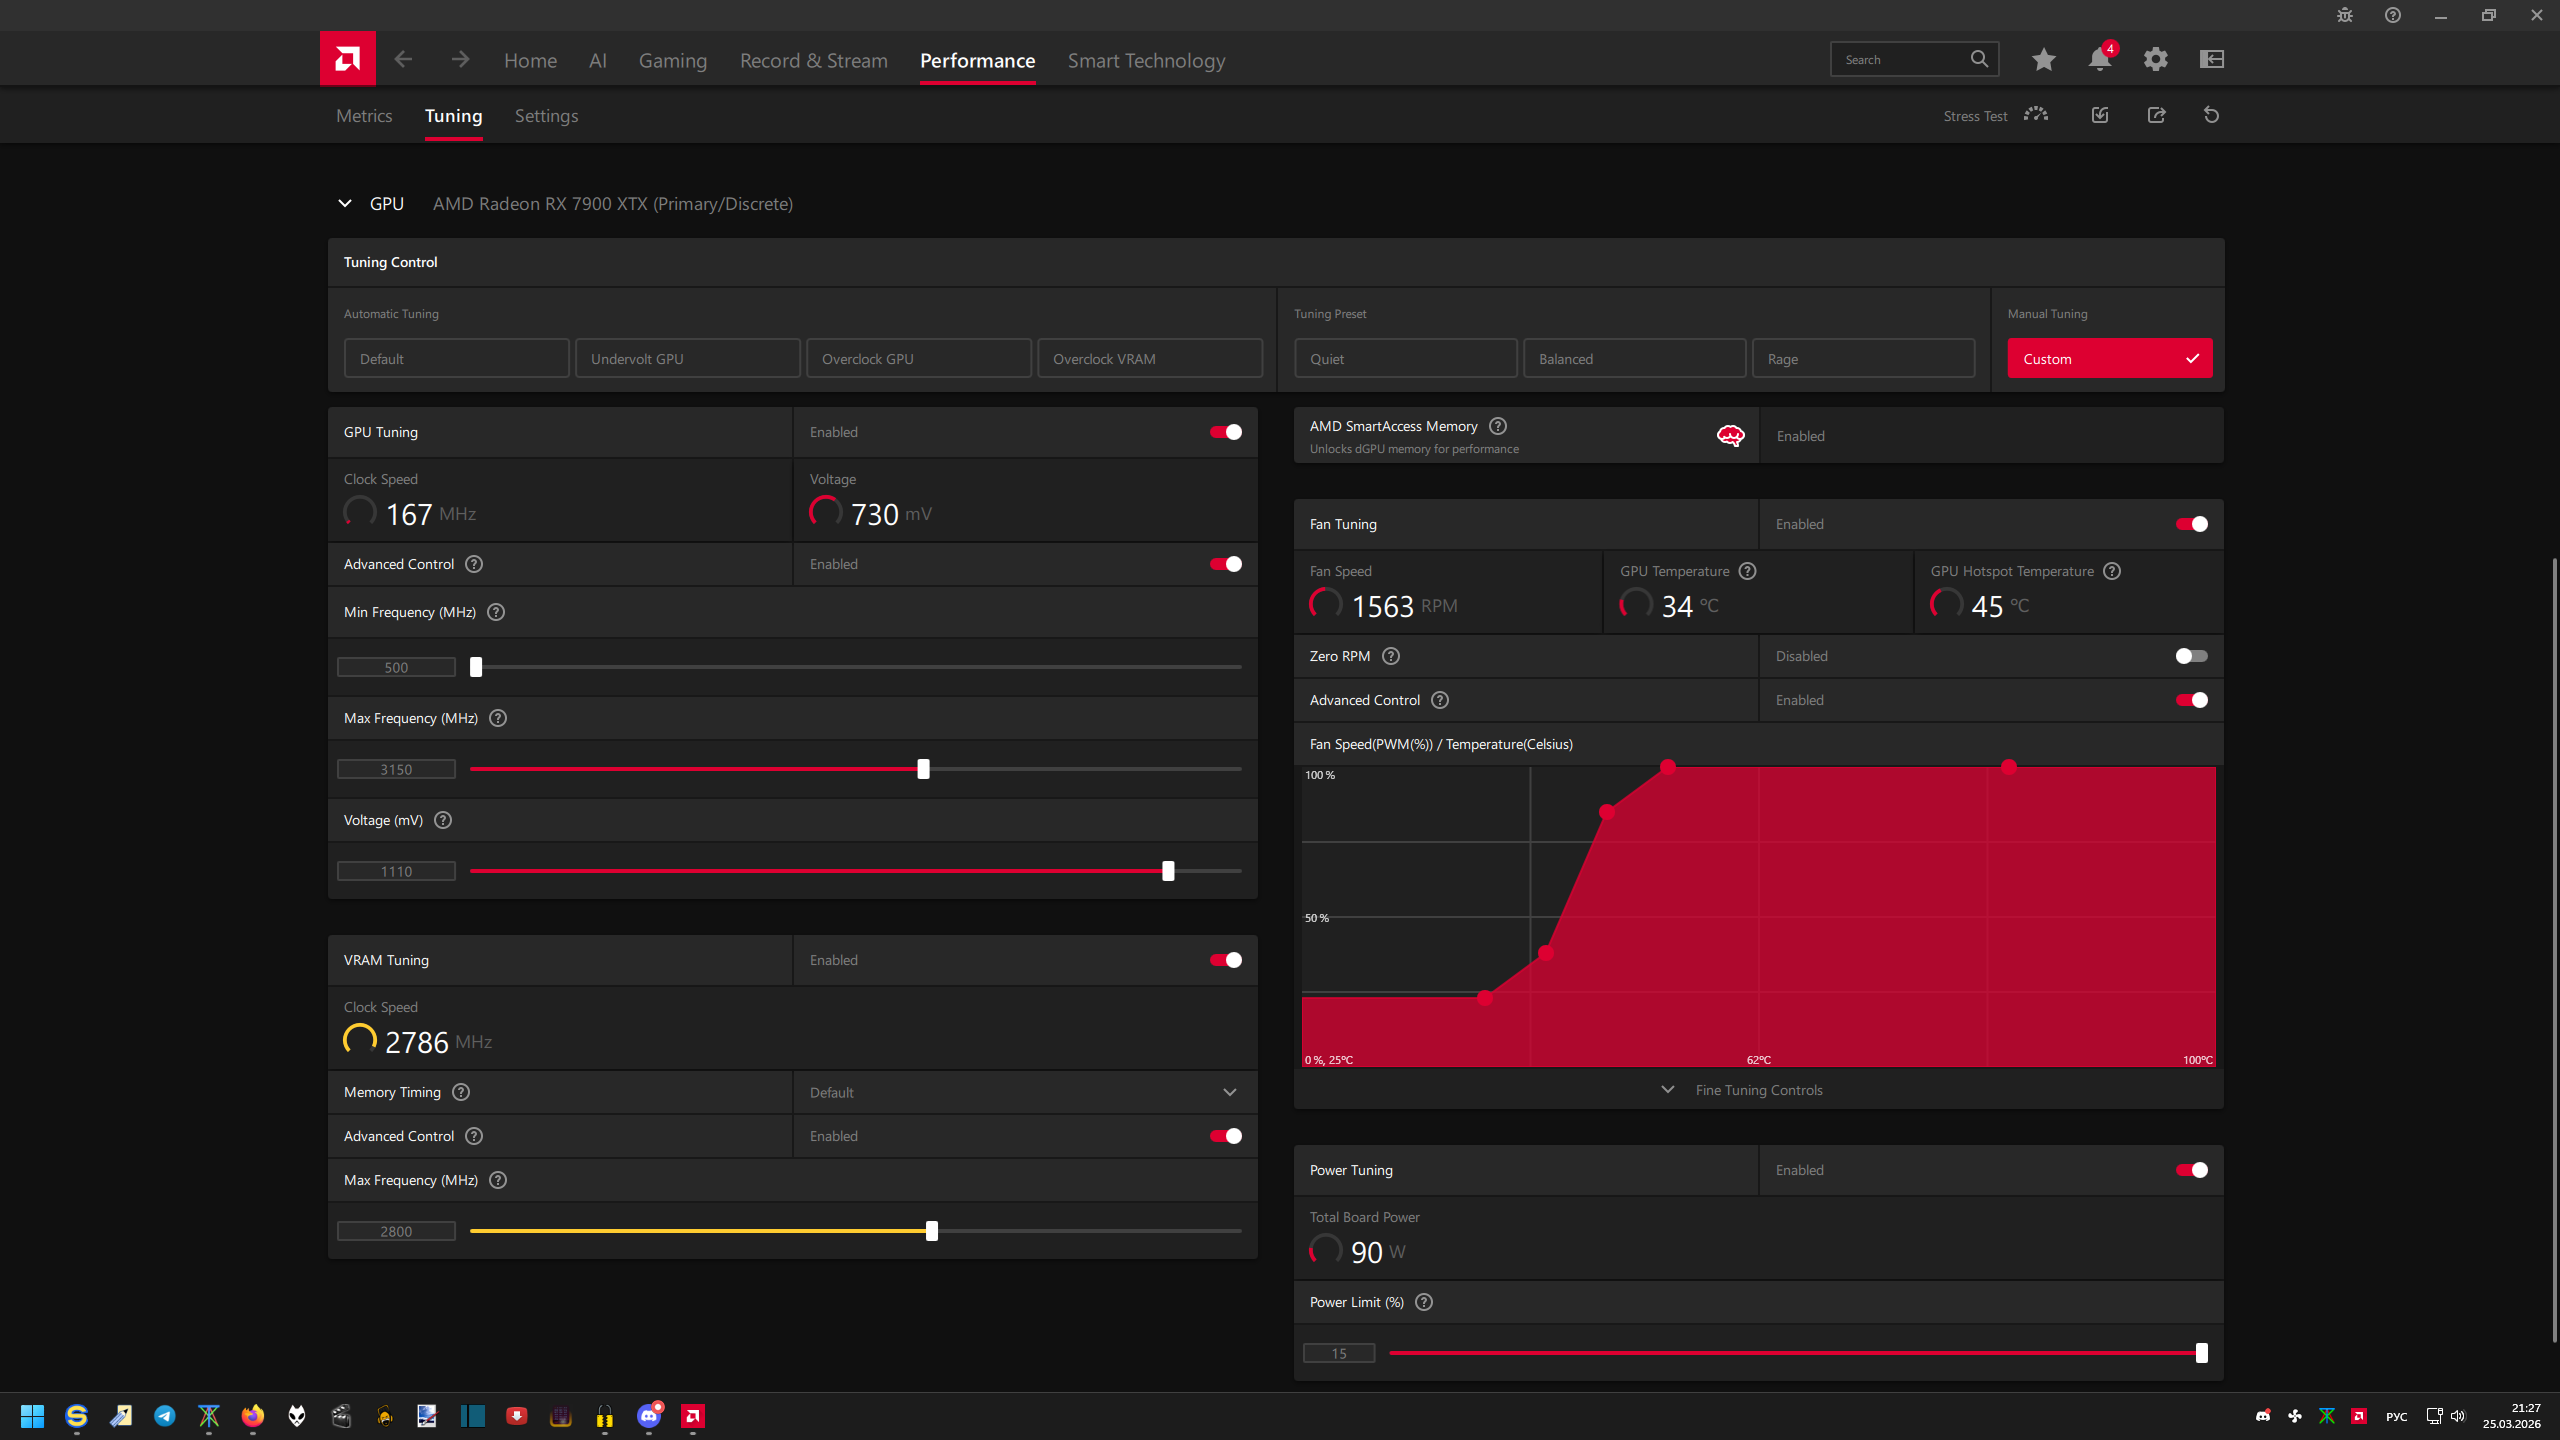Disable the VRAM Tuning toggle

point(1225,960)
